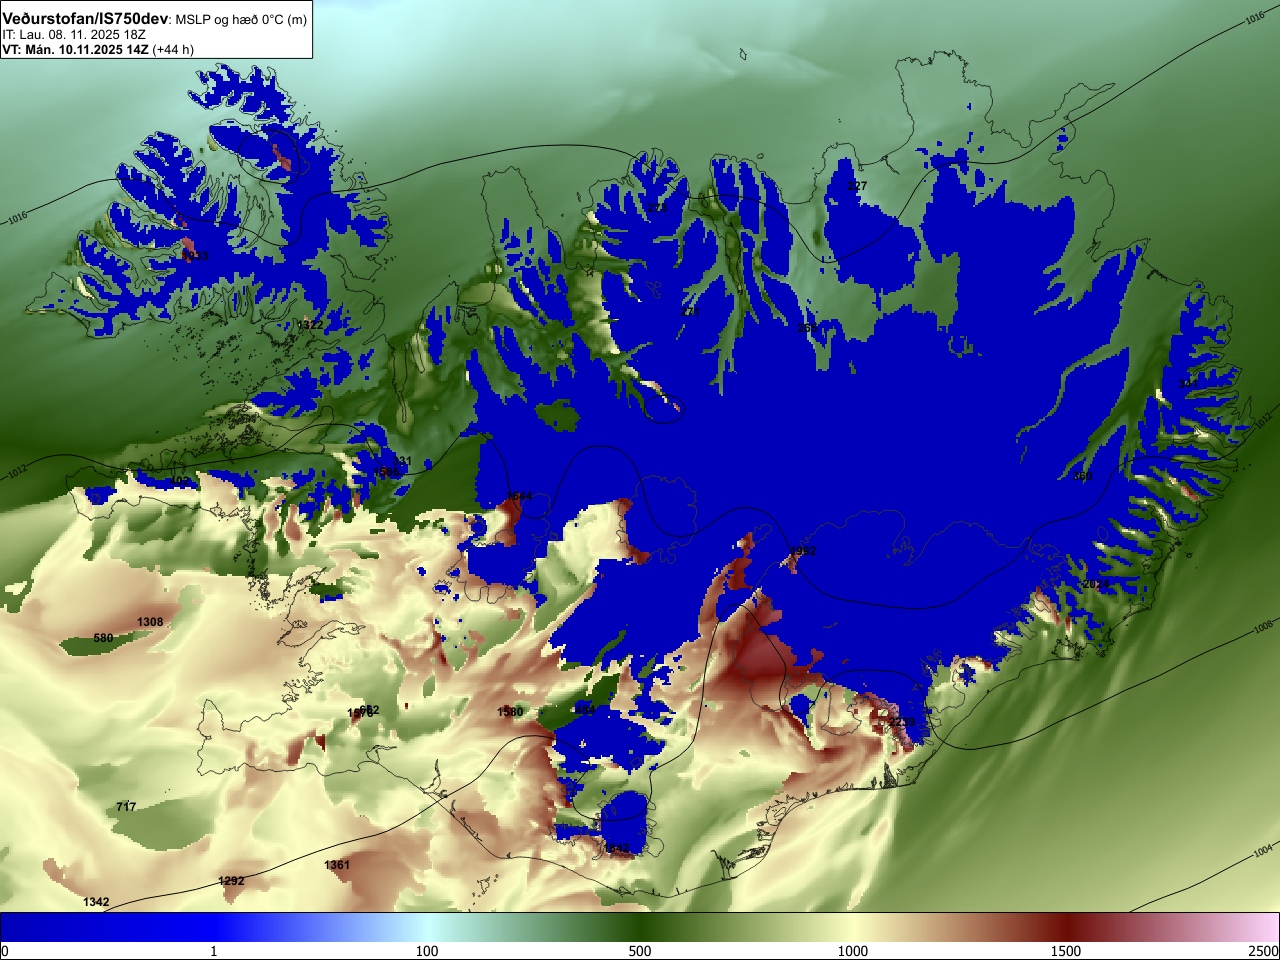Image resolution: width=1280 pixels, height=960 pixels.
Task: Click the 580 height value on the map
Action: pyautogui.click(x=103, y=638)
